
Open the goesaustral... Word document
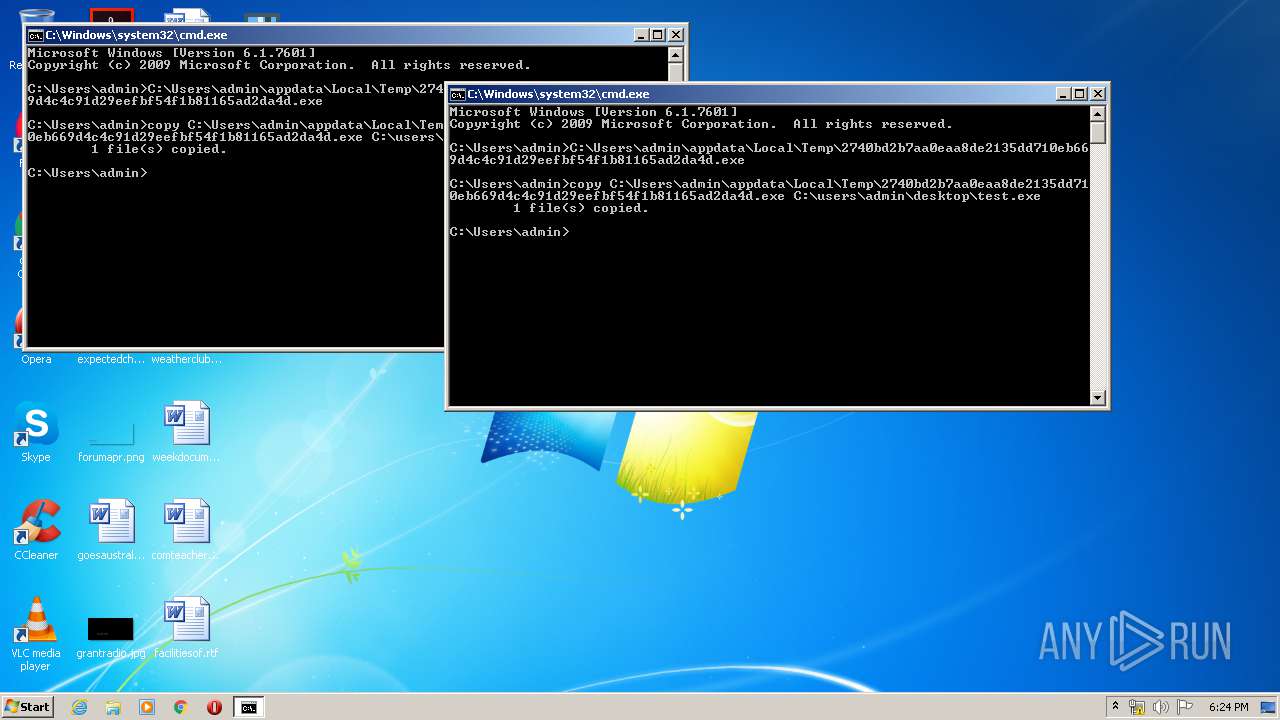(x=111, y=530)
